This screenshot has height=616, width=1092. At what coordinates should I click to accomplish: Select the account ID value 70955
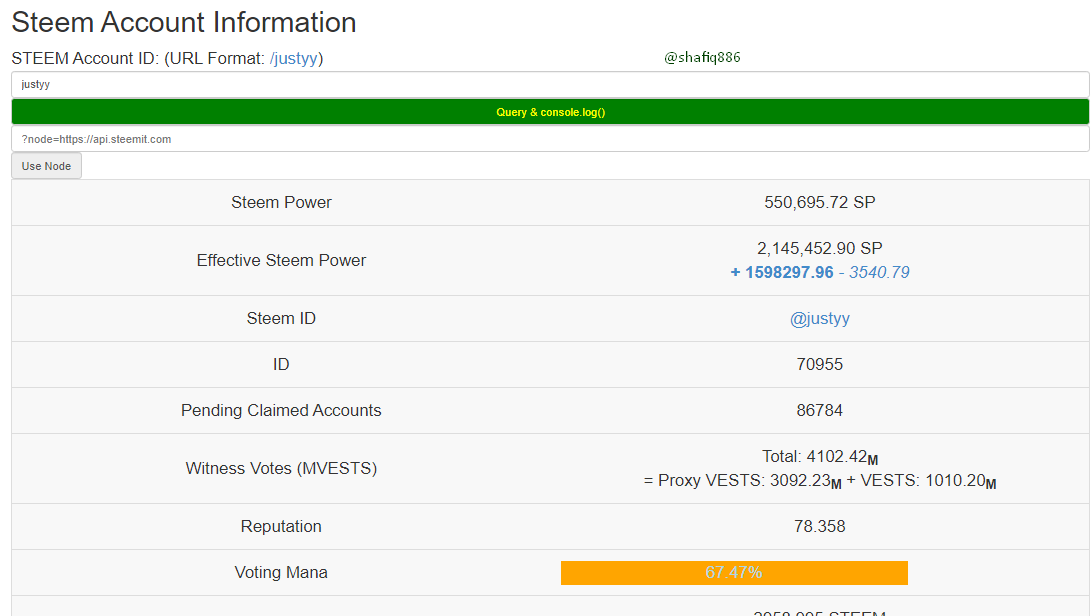tap(820, 364)
